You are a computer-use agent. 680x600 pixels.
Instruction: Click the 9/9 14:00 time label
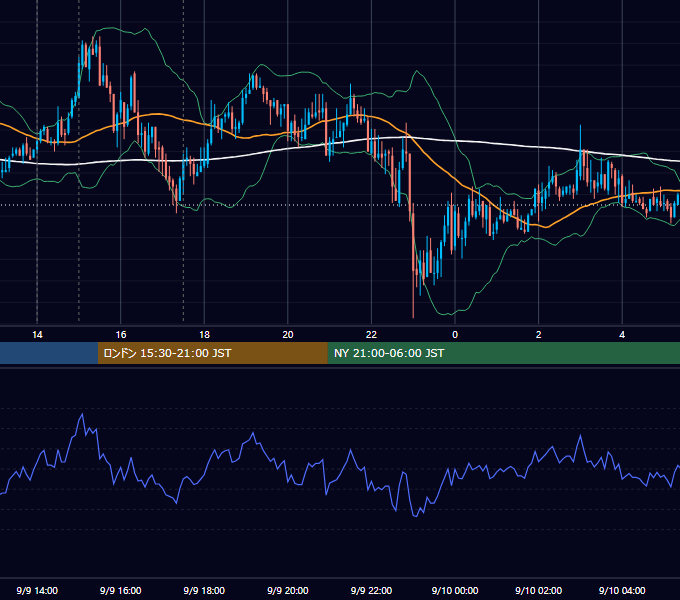37,590
